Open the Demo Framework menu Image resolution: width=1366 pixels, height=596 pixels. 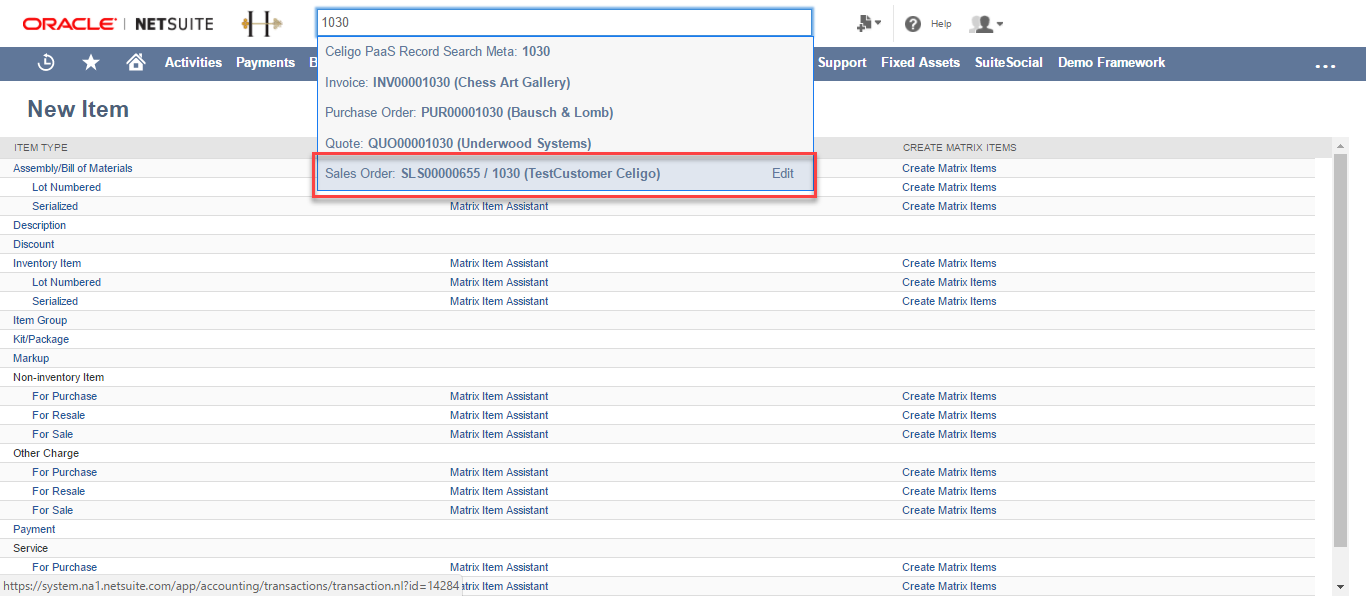(1112, 62)
